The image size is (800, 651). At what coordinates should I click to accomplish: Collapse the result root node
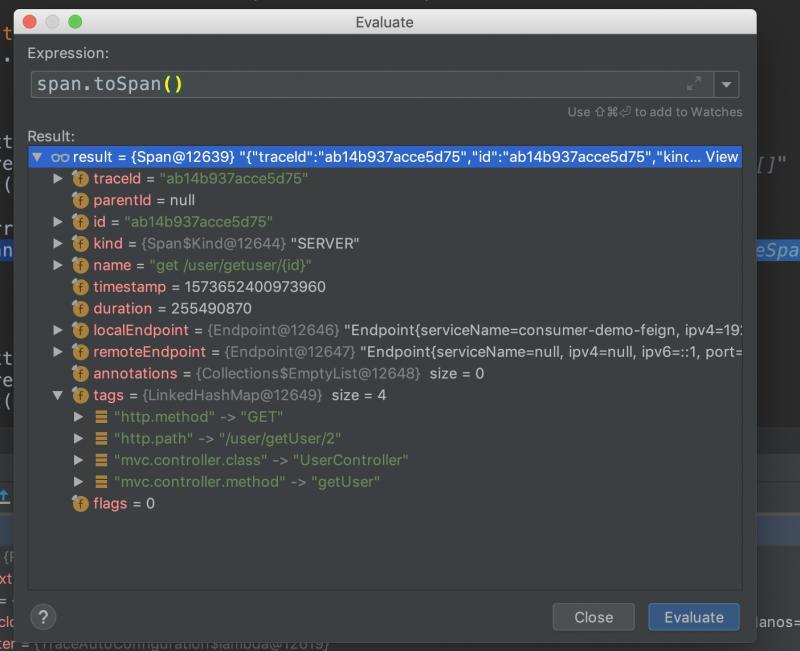coord(37,157)
